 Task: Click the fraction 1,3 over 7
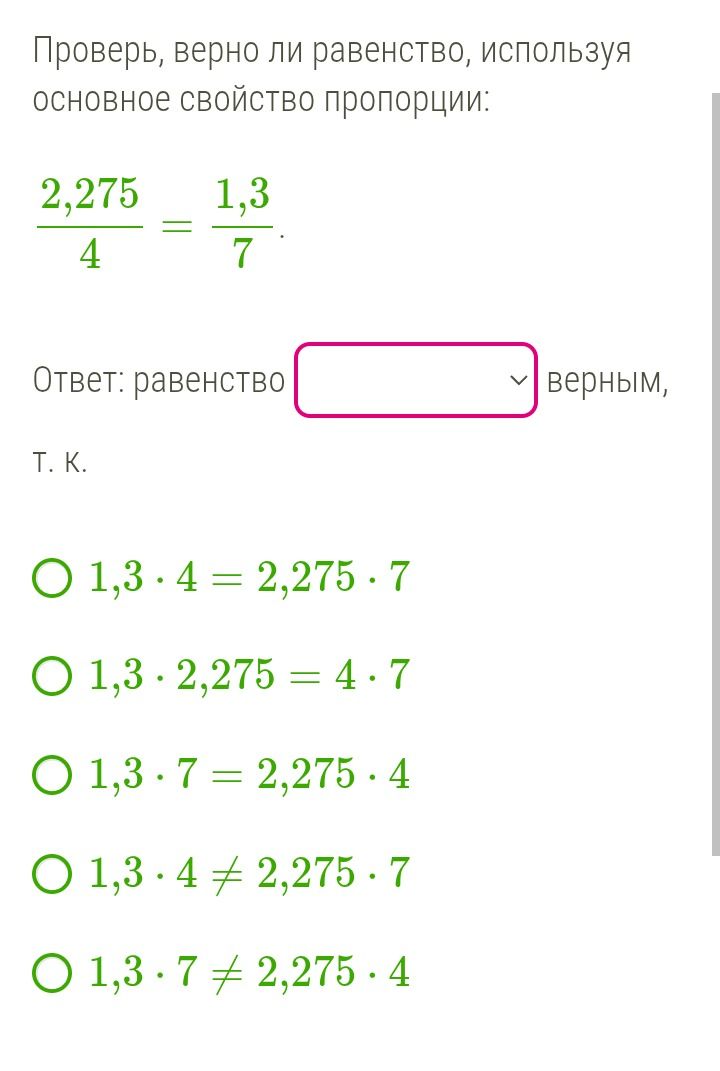pos(243,223)
